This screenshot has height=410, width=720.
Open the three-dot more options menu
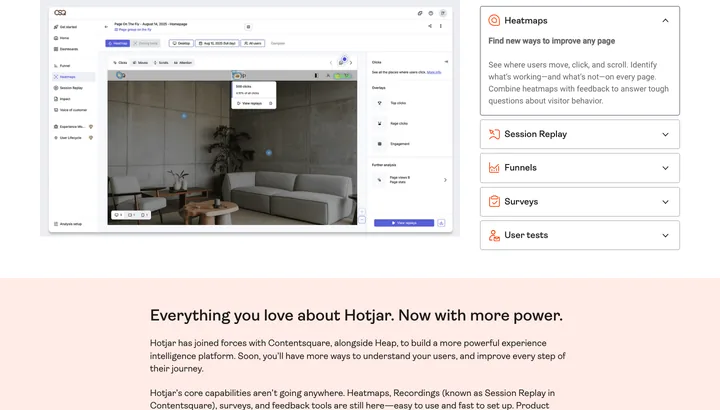point(441,26)
